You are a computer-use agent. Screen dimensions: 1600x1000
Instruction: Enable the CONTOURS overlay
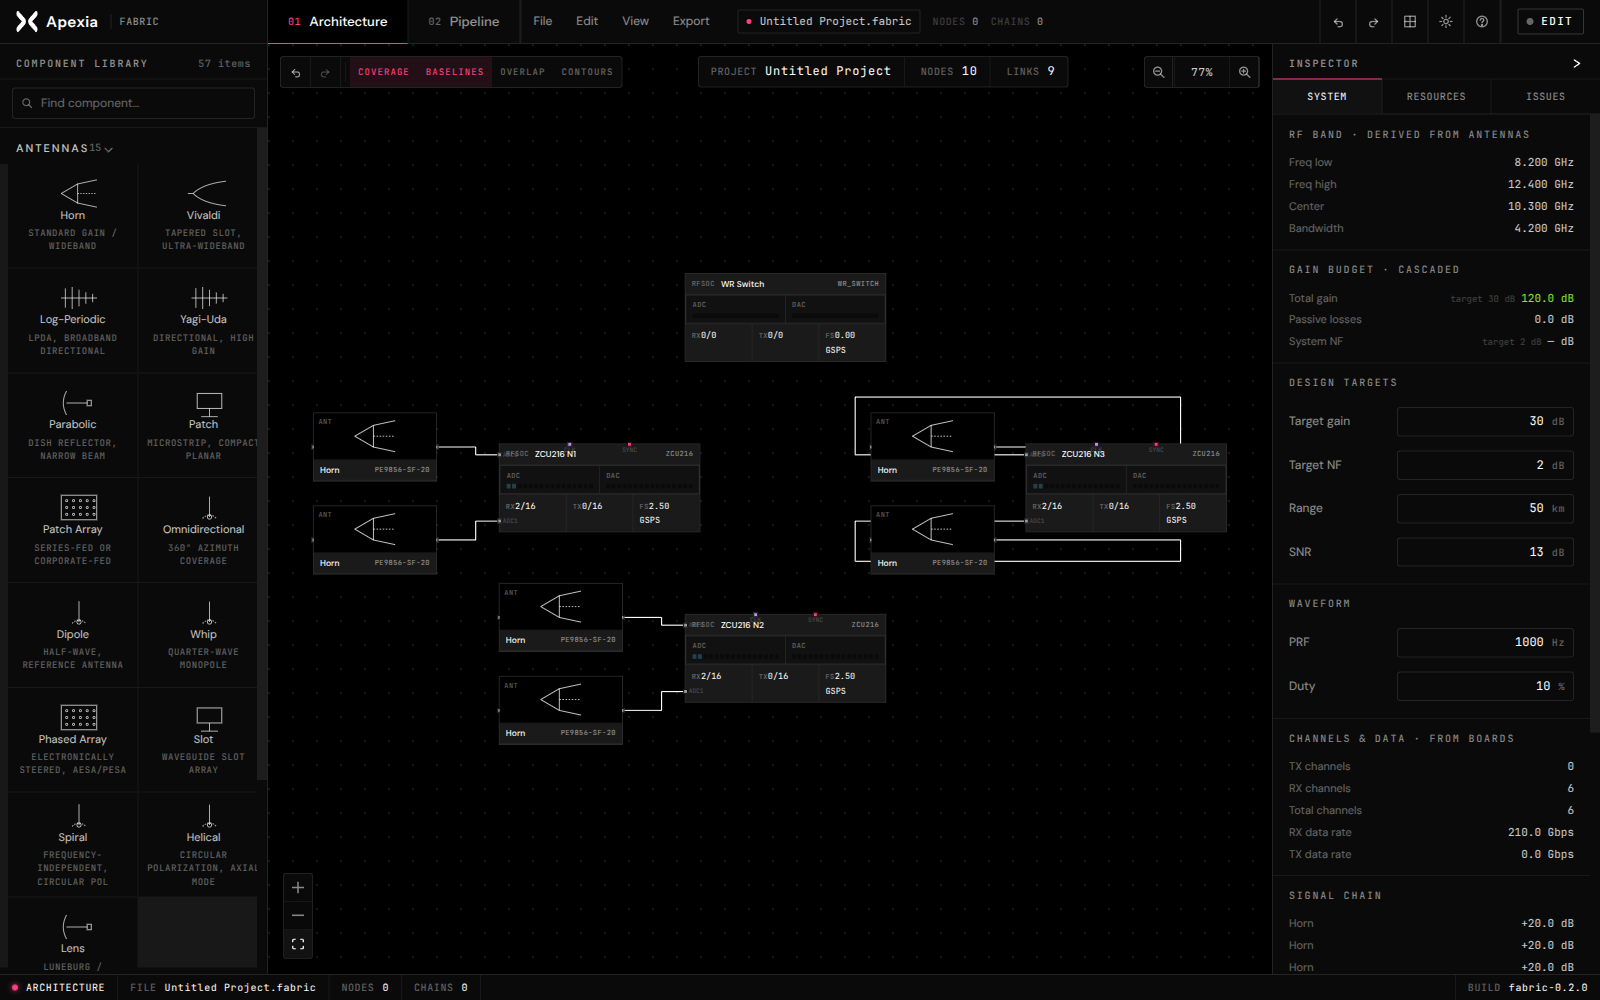click(587, 72)
